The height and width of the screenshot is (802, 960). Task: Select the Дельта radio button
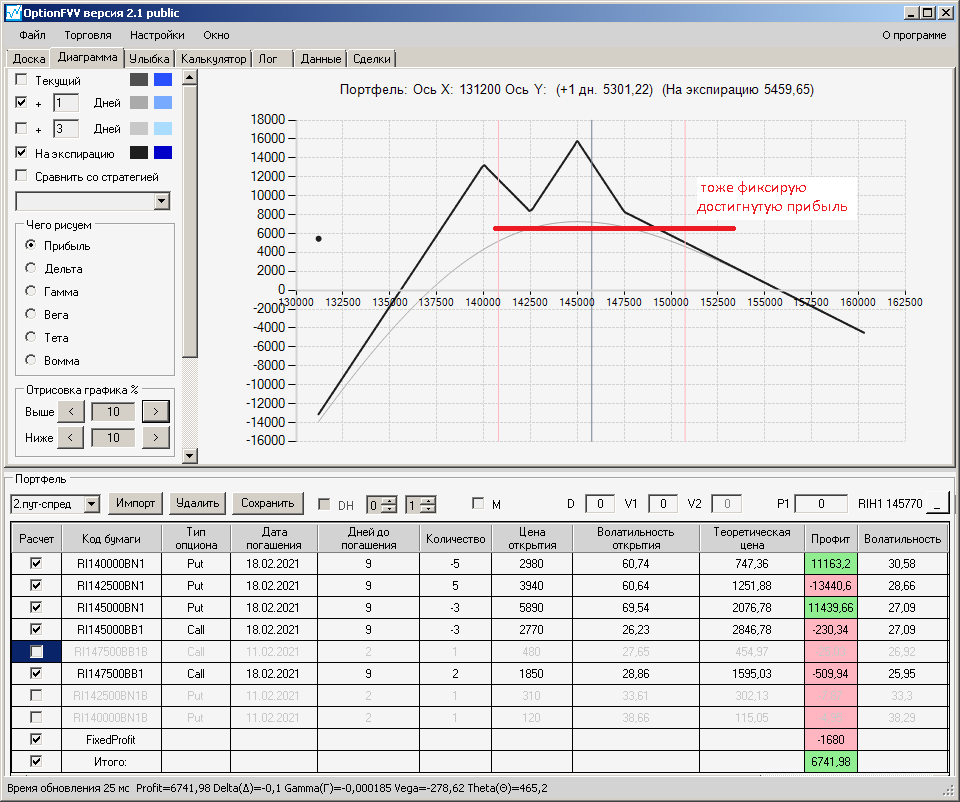click(x=31, y=268)
